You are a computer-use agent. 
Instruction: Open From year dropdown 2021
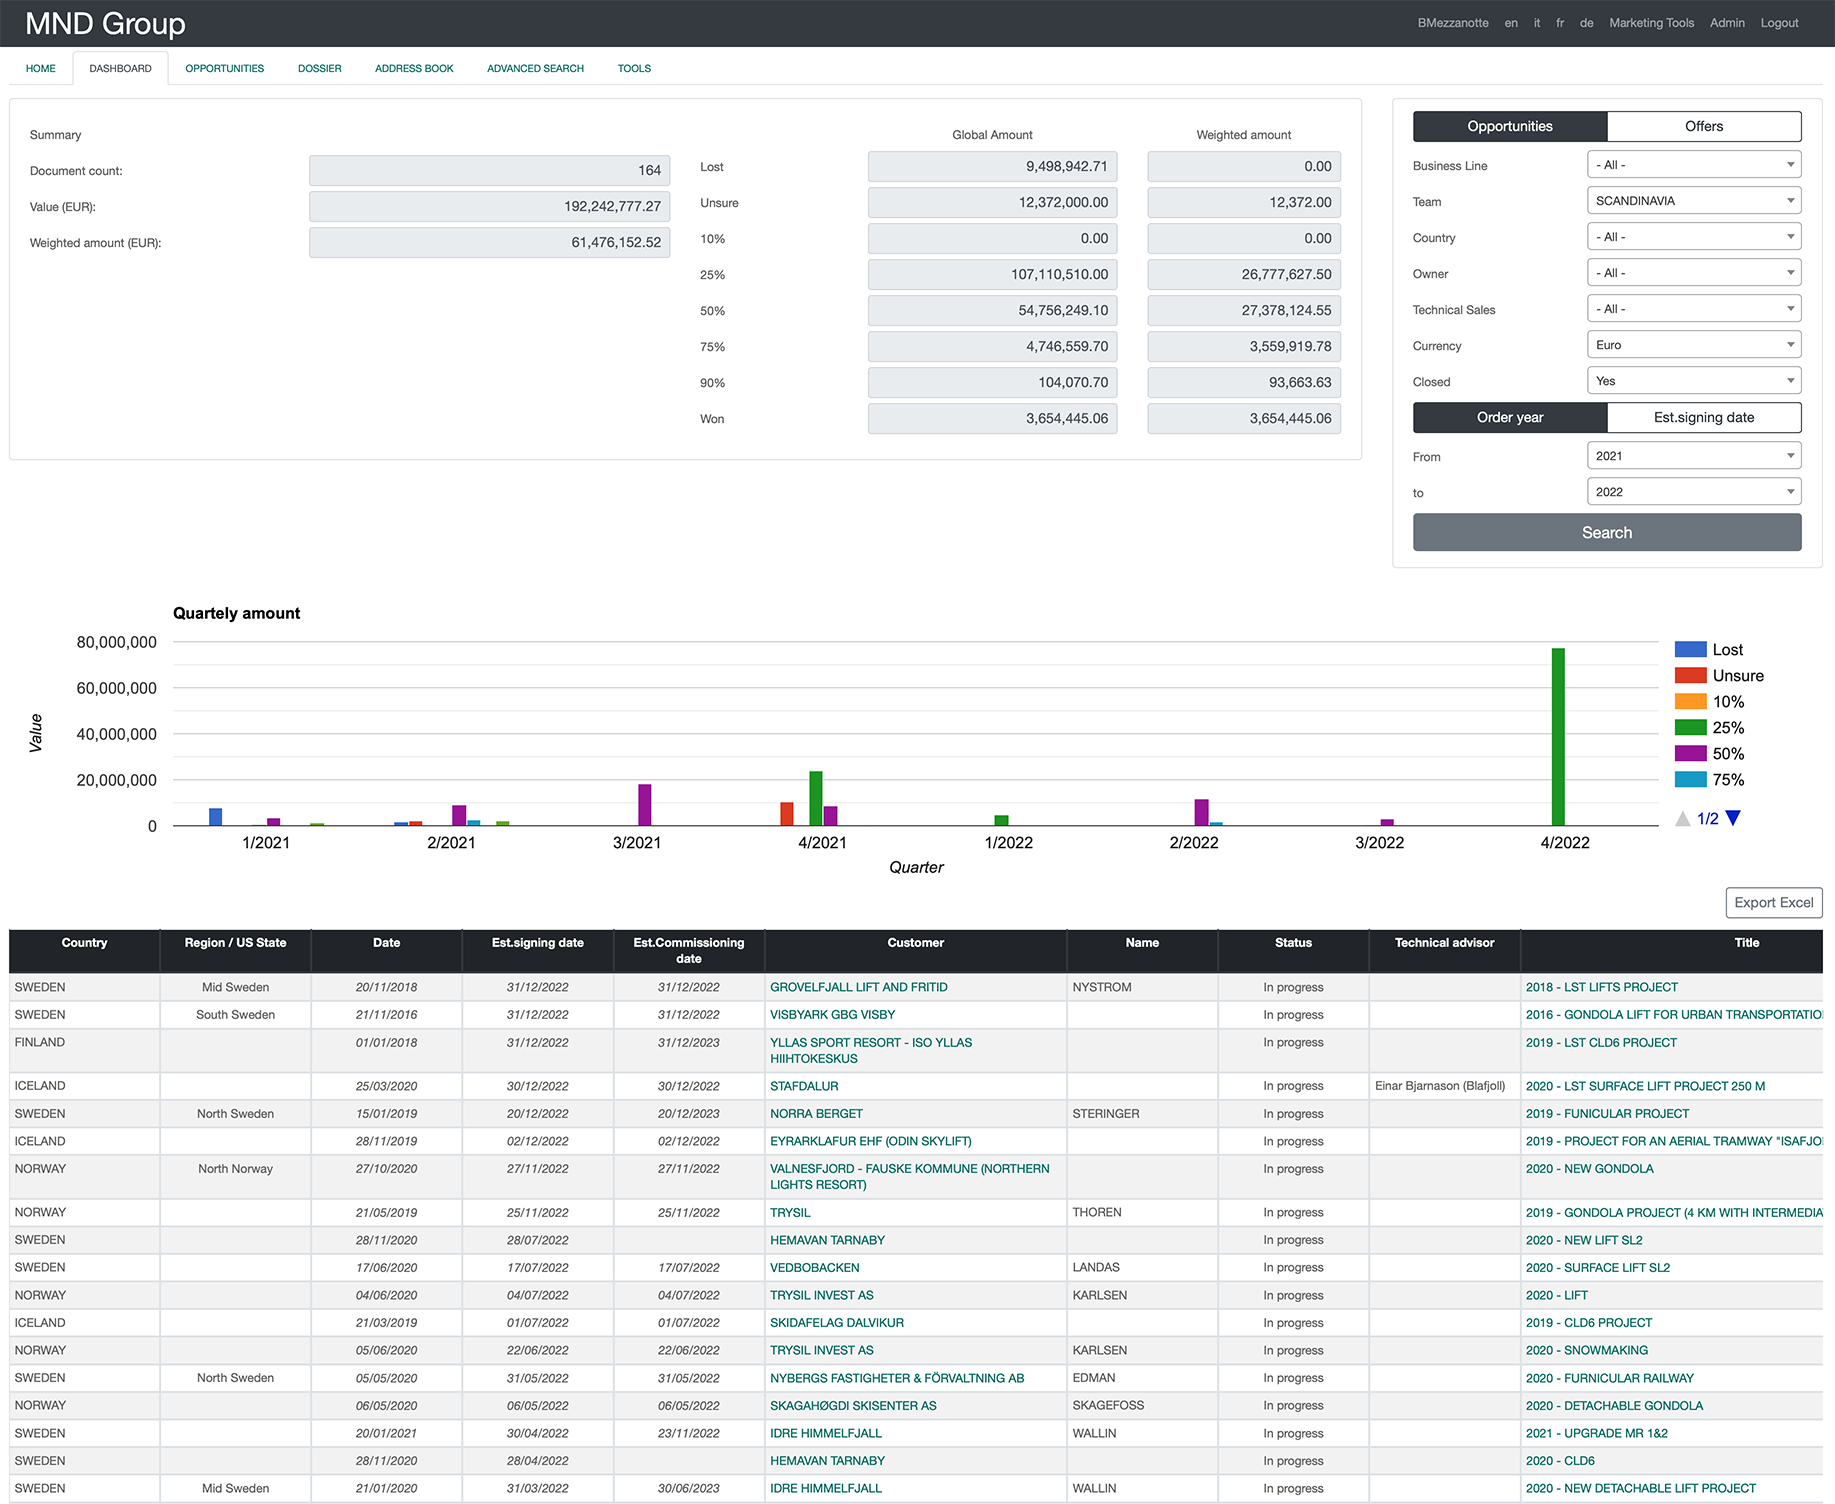(1694, 456)
